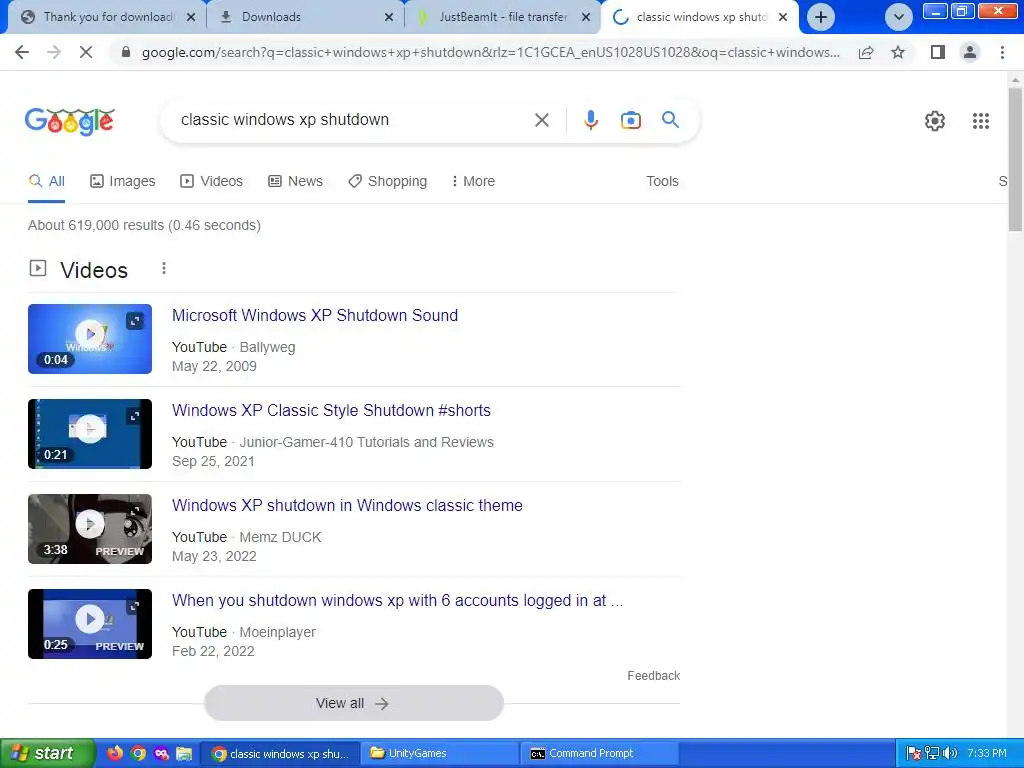
Task: Send Feedback on video results
Action: click(654, 676)
